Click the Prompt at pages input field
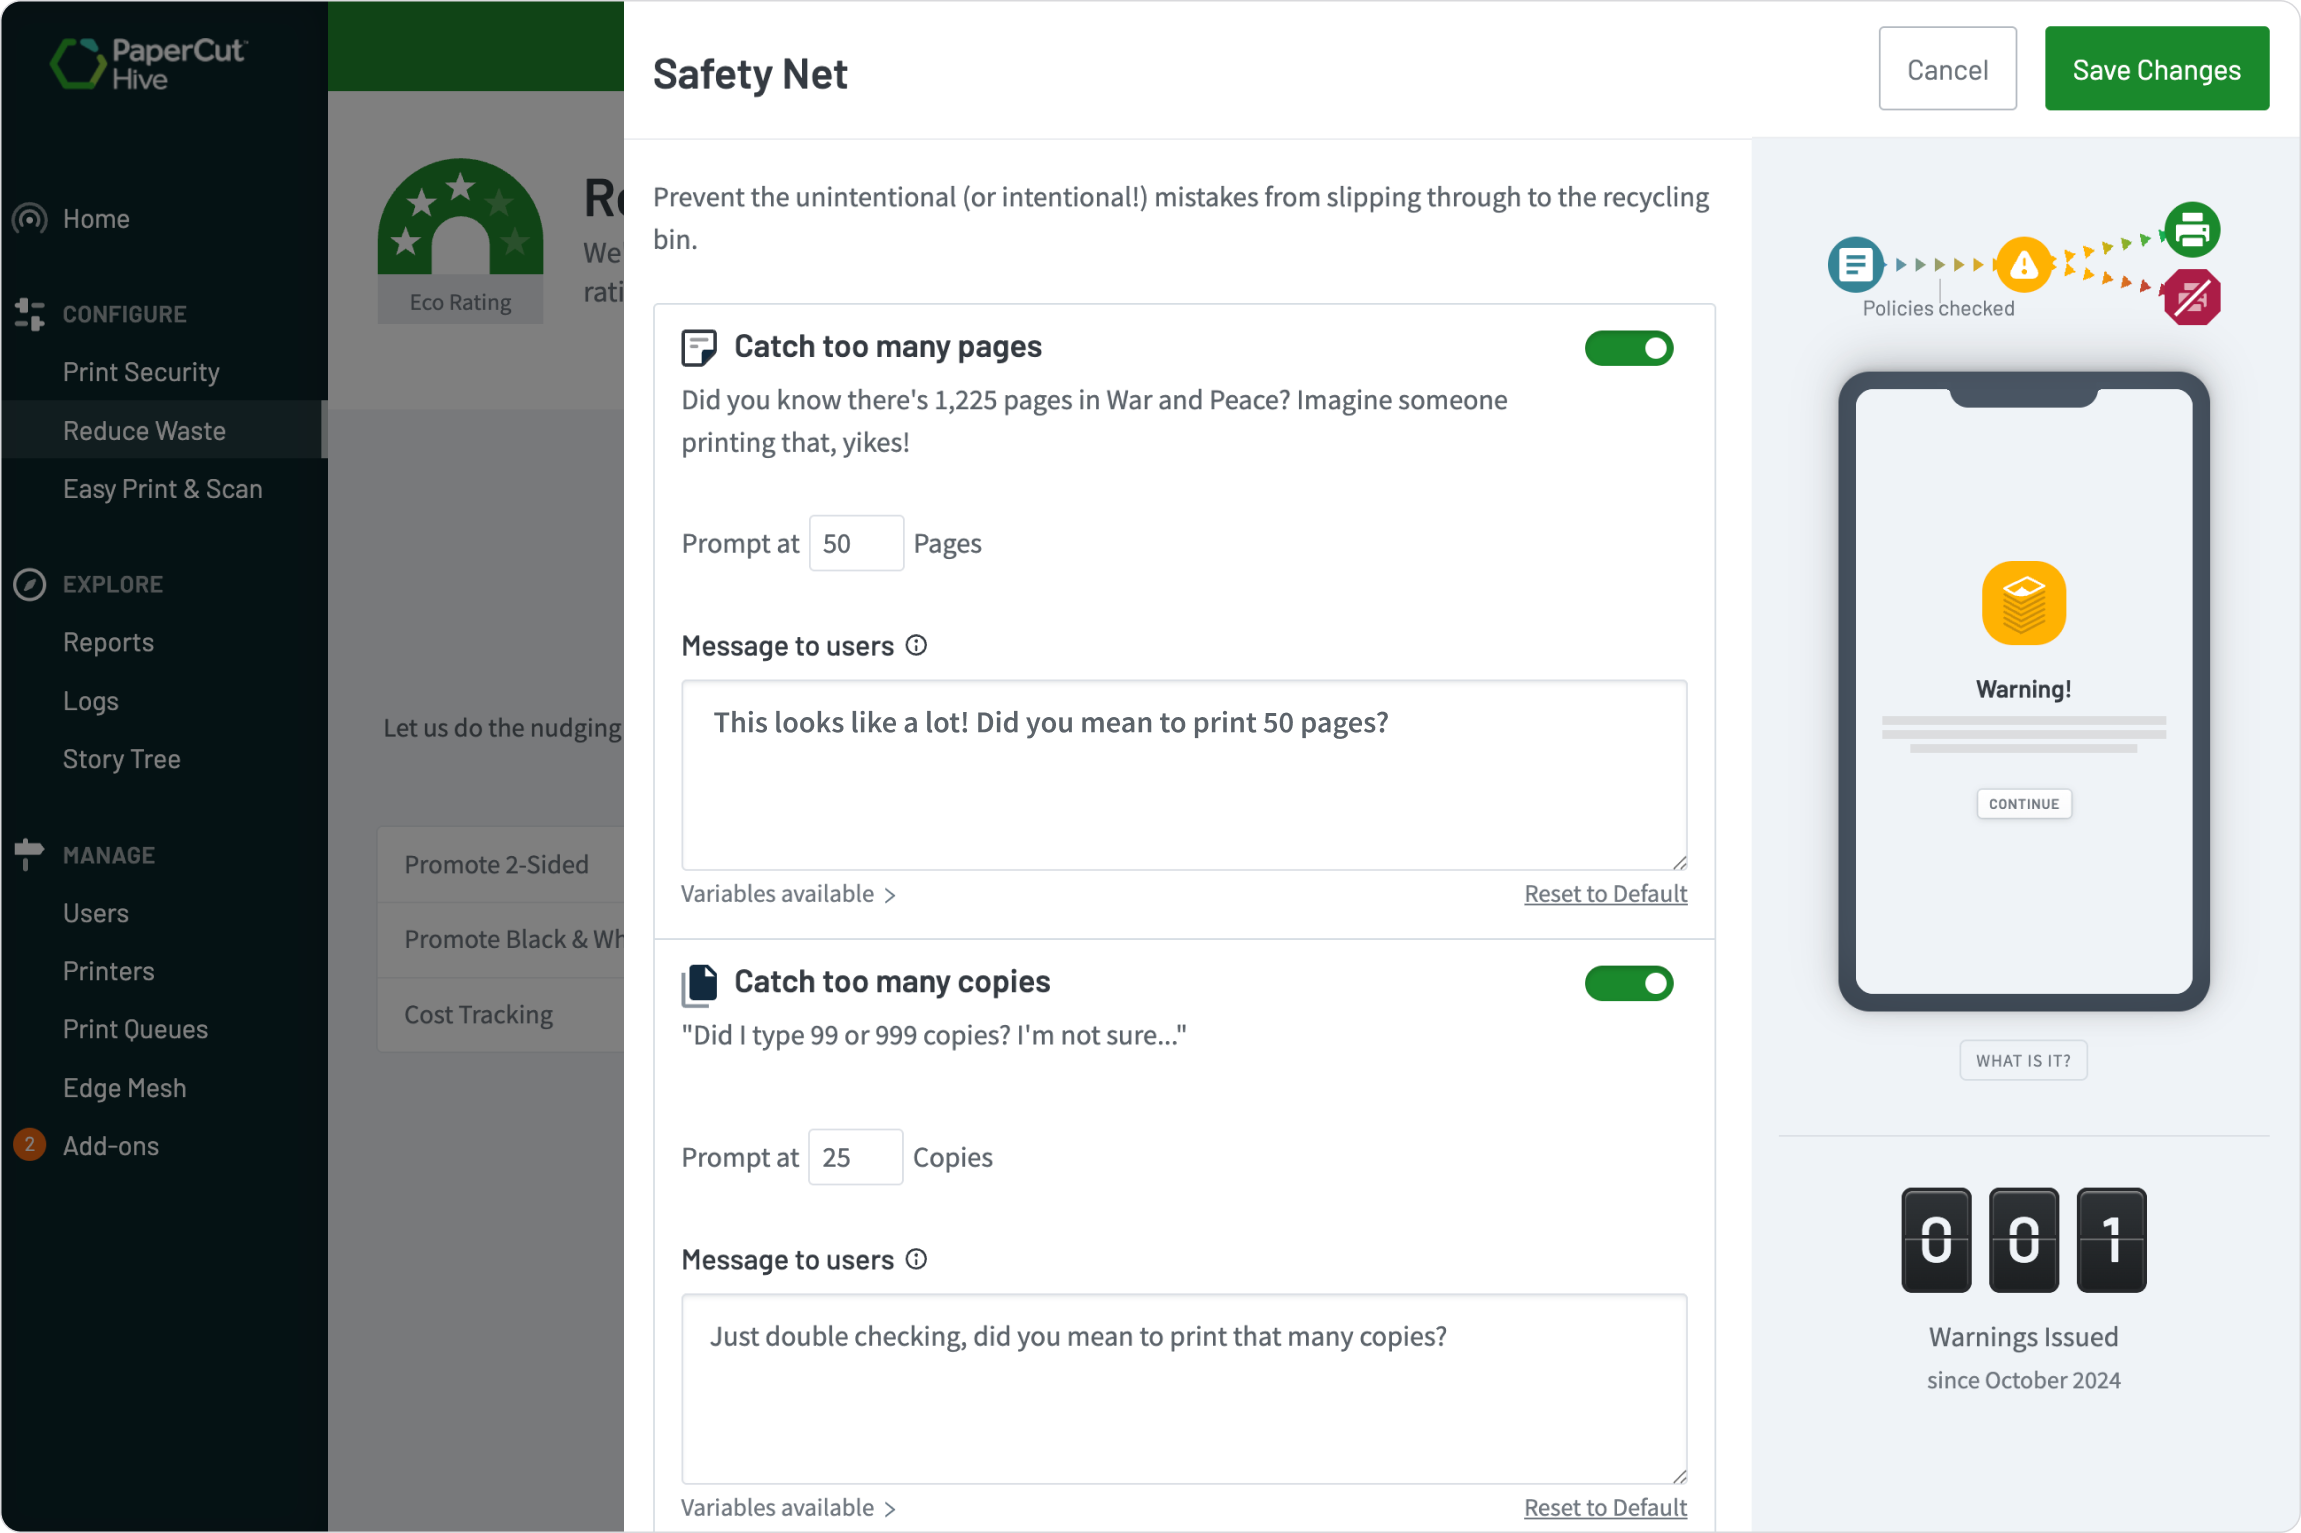 point(856,542)
